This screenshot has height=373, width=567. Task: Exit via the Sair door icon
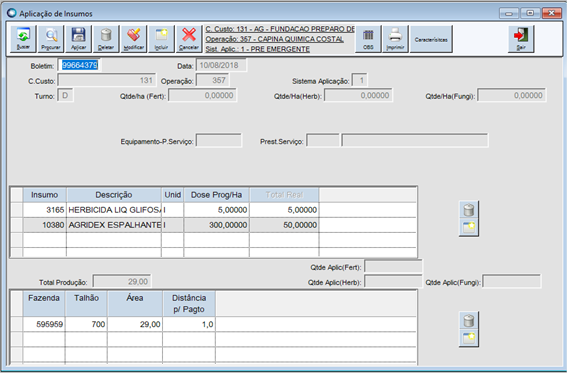pos(521,39)
